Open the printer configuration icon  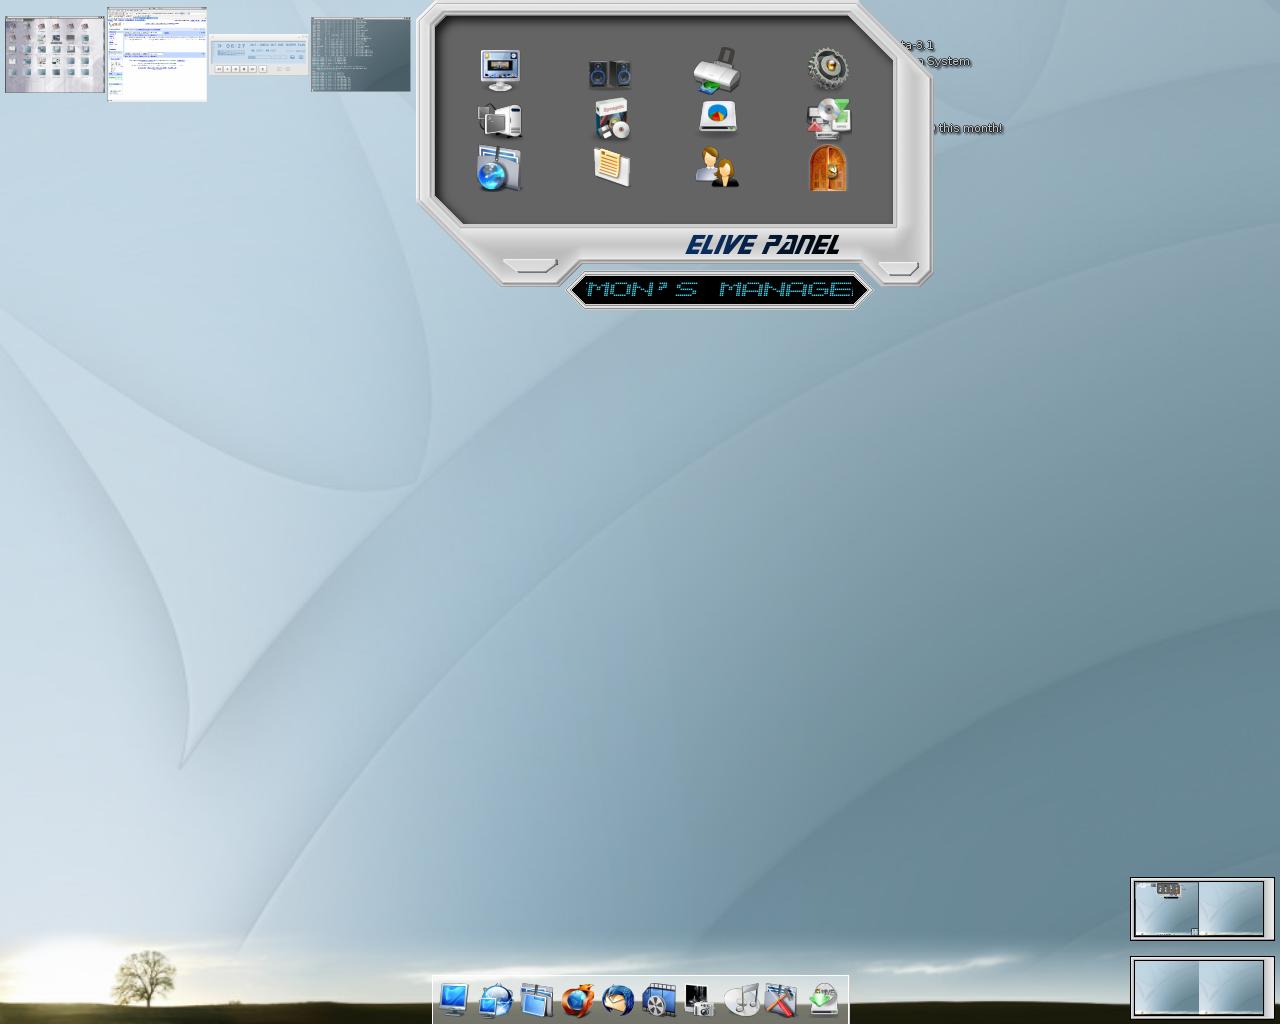(x=717, y=70)
